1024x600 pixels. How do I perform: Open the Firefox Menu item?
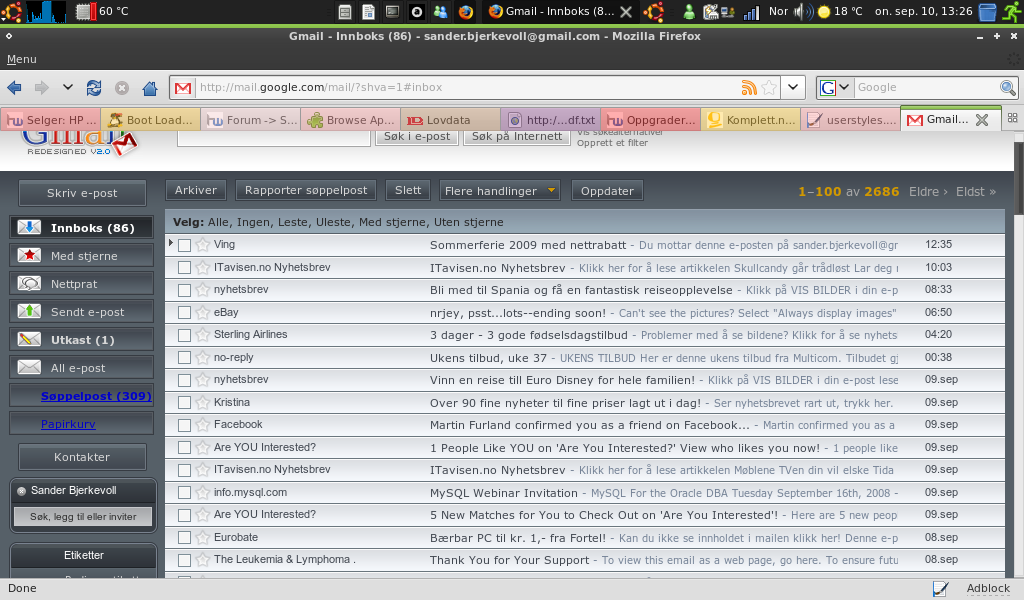click(x=22, y=59)
